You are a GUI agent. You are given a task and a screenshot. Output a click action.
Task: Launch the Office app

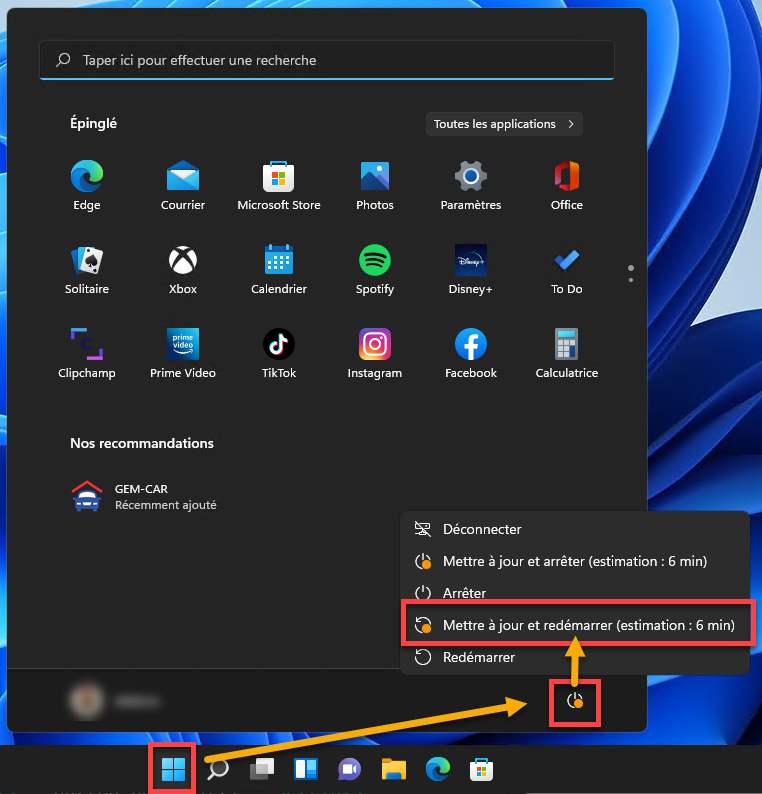click(567, 185)
